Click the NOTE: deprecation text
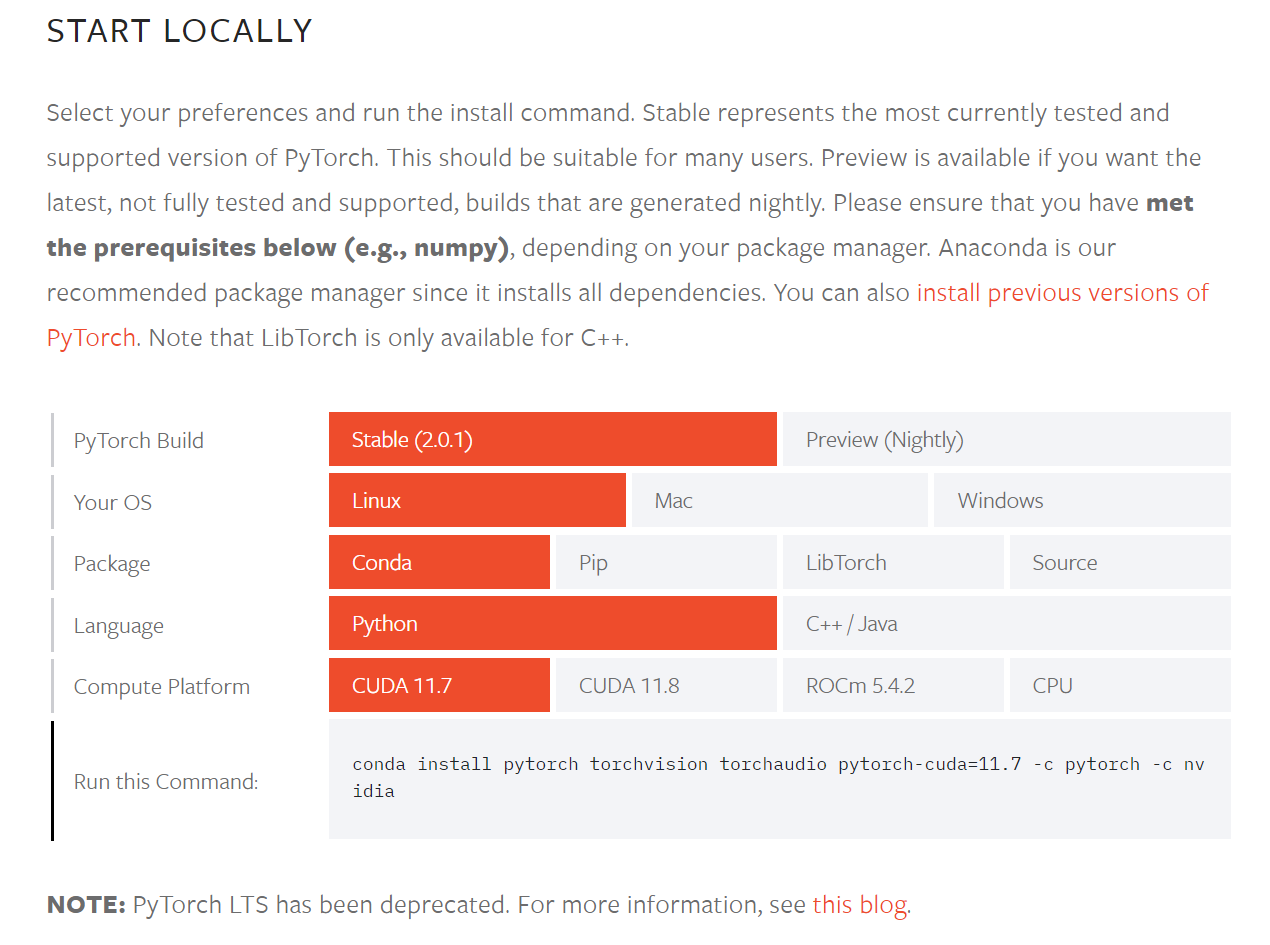 [479, 905]
